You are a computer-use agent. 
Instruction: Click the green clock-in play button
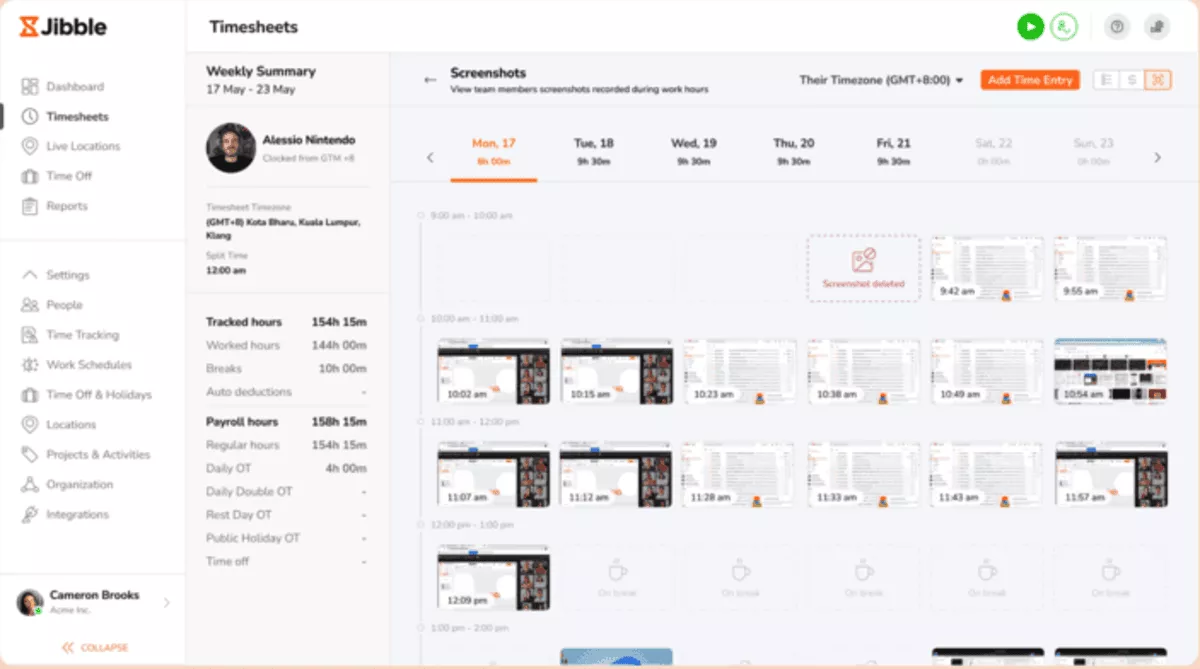click(1030, 27)
